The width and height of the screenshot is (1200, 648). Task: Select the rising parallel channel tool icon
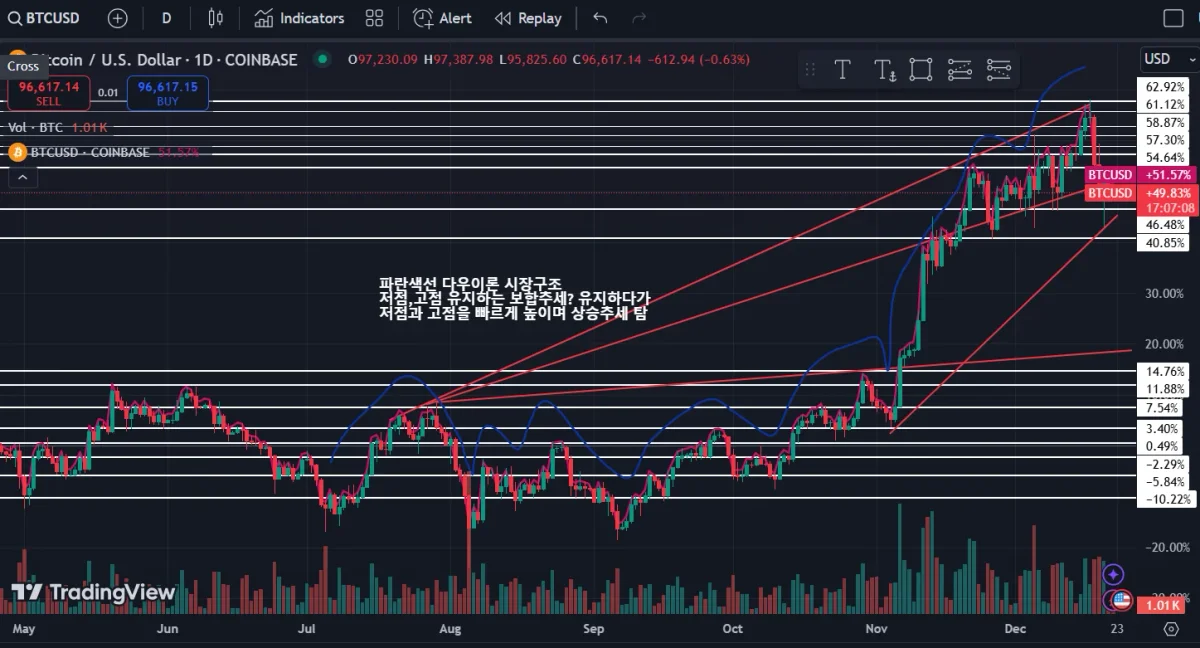click(x=959, y=69)
